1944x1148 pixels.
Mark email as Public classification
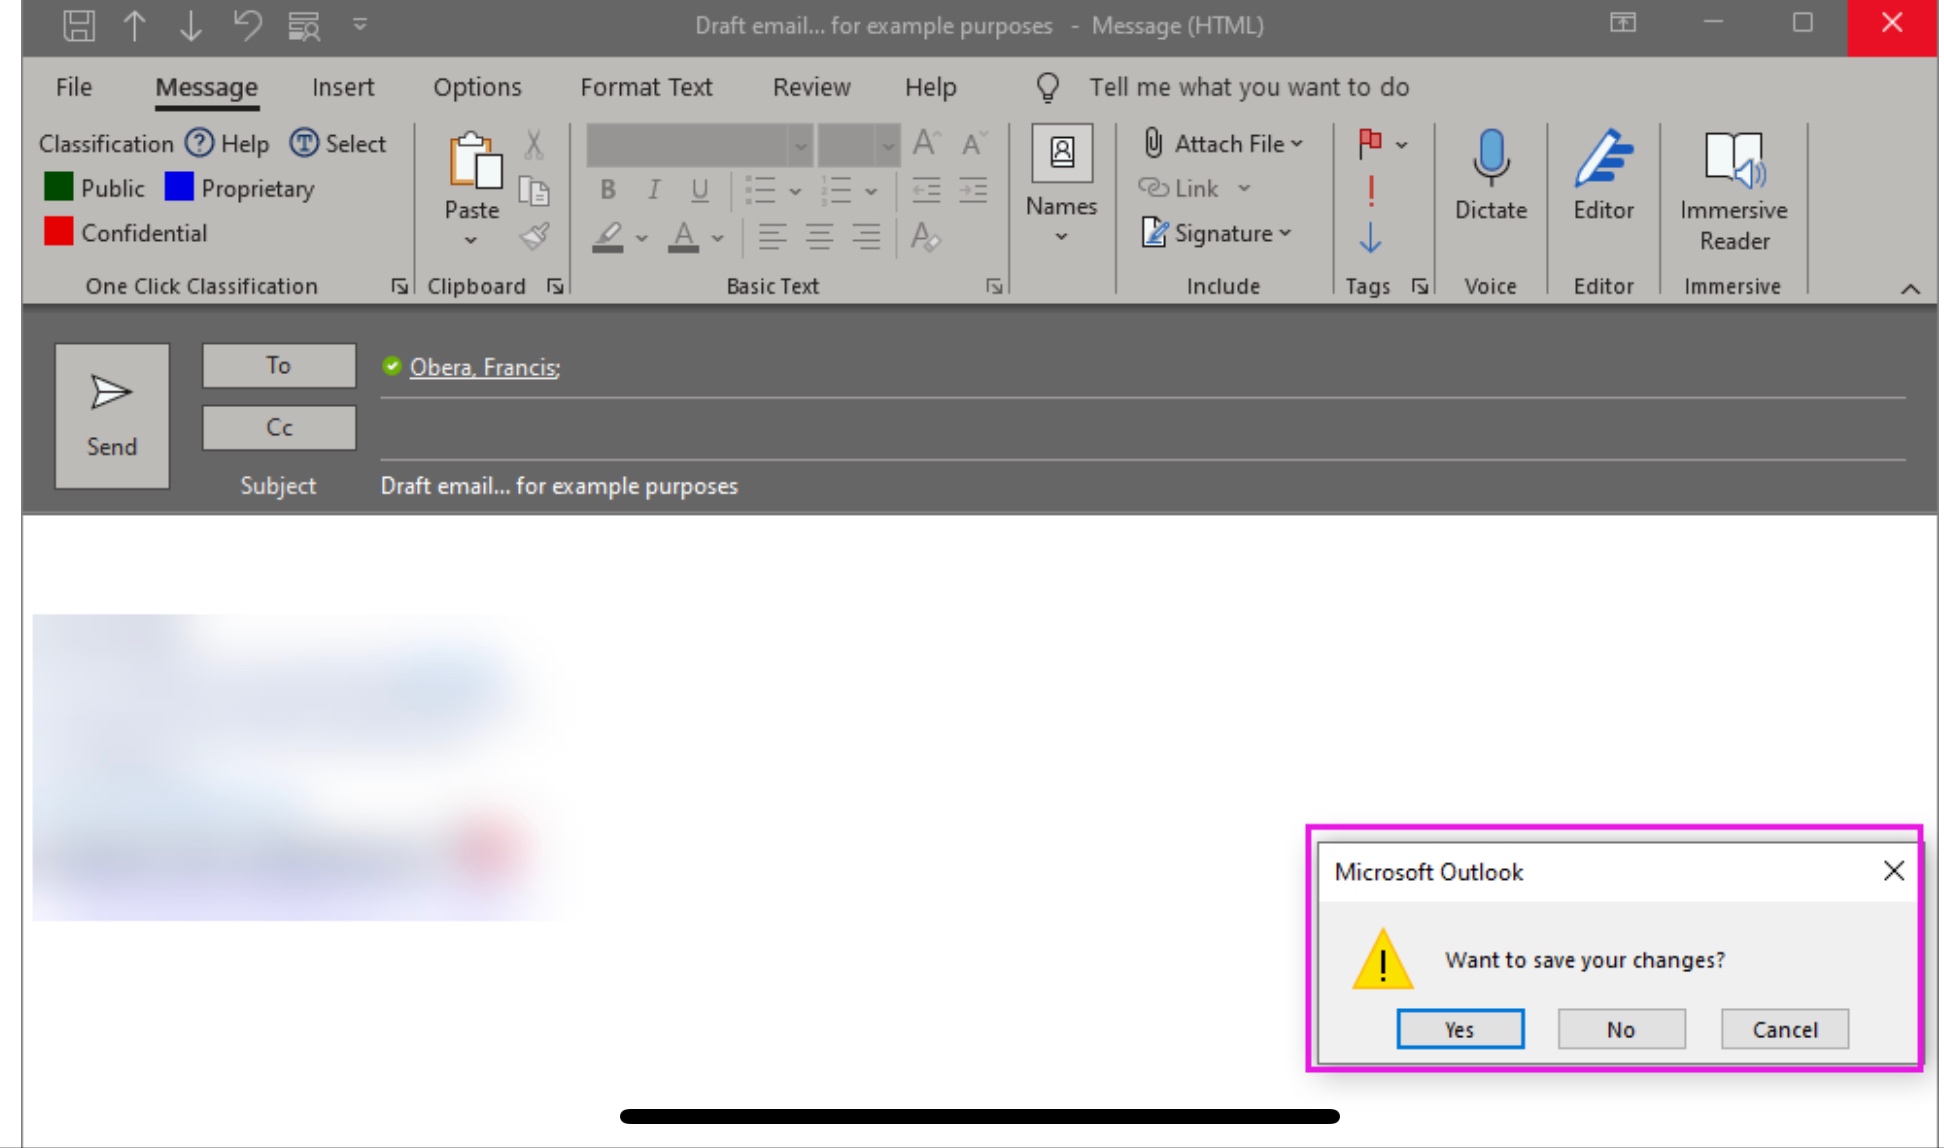(x=95, y=188)
